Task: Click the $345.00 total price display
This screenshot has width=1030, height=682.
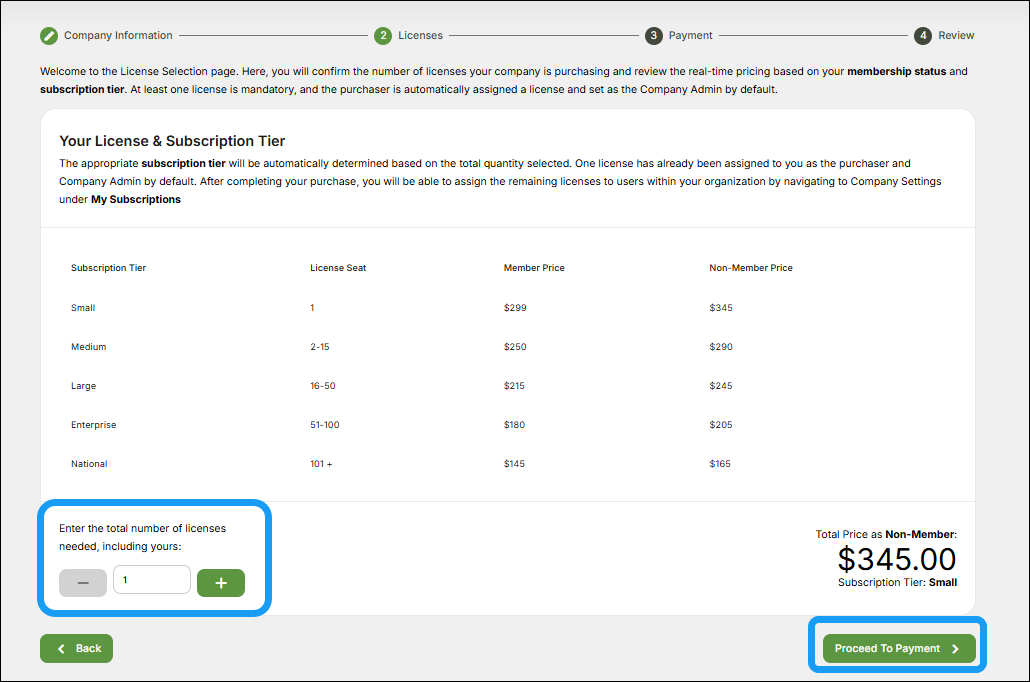Action: tap(896, 559)
